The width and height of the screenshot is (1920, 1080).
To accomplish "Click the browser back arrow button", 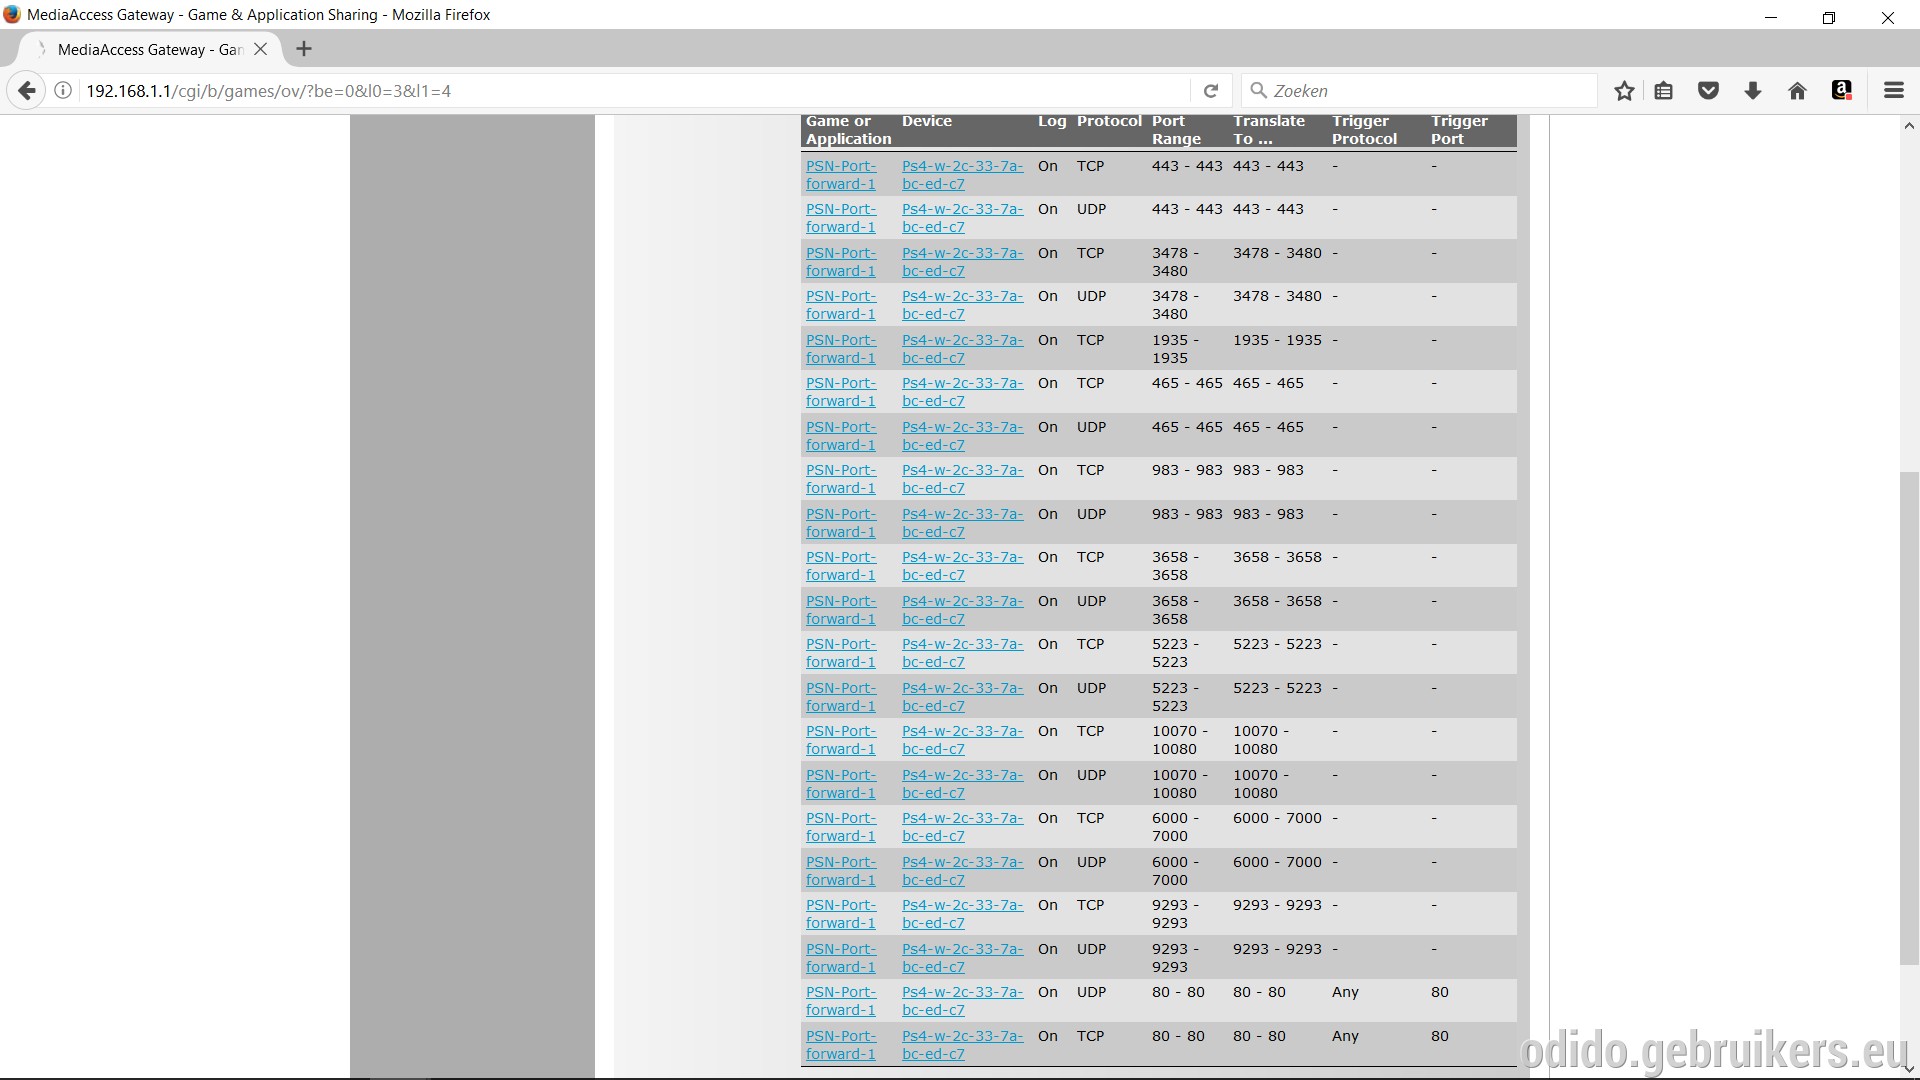I will (x=27, y=91).
